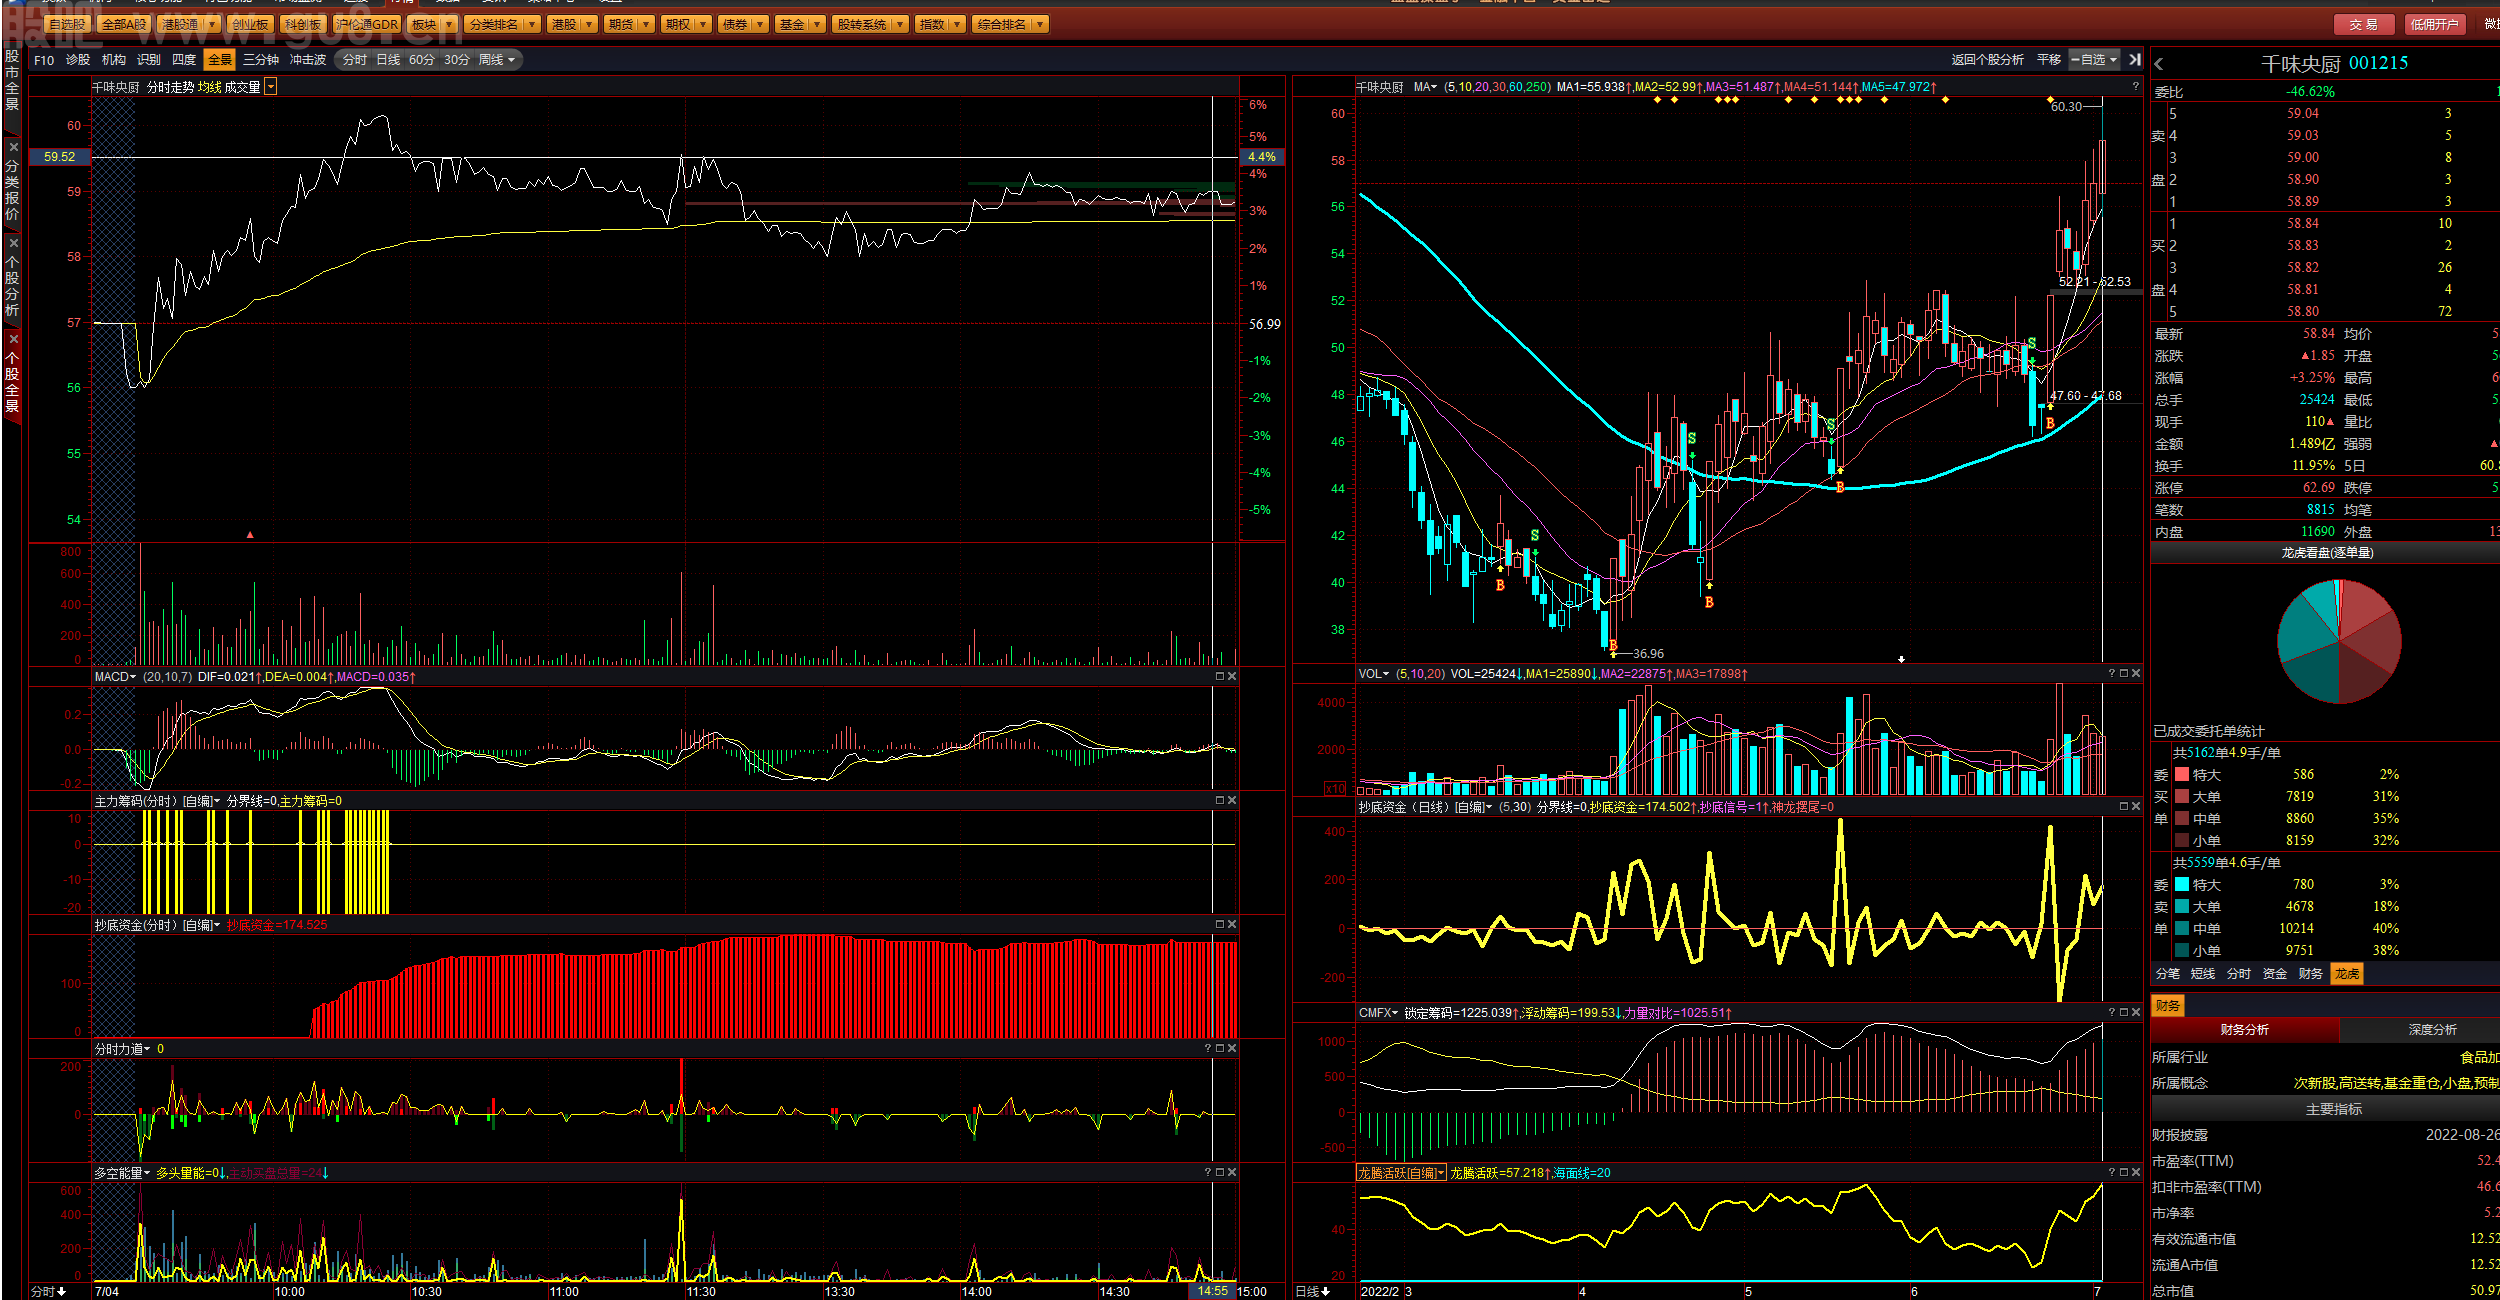
Task: Switch to the 诊股 tab
Action: click(78, 60)
